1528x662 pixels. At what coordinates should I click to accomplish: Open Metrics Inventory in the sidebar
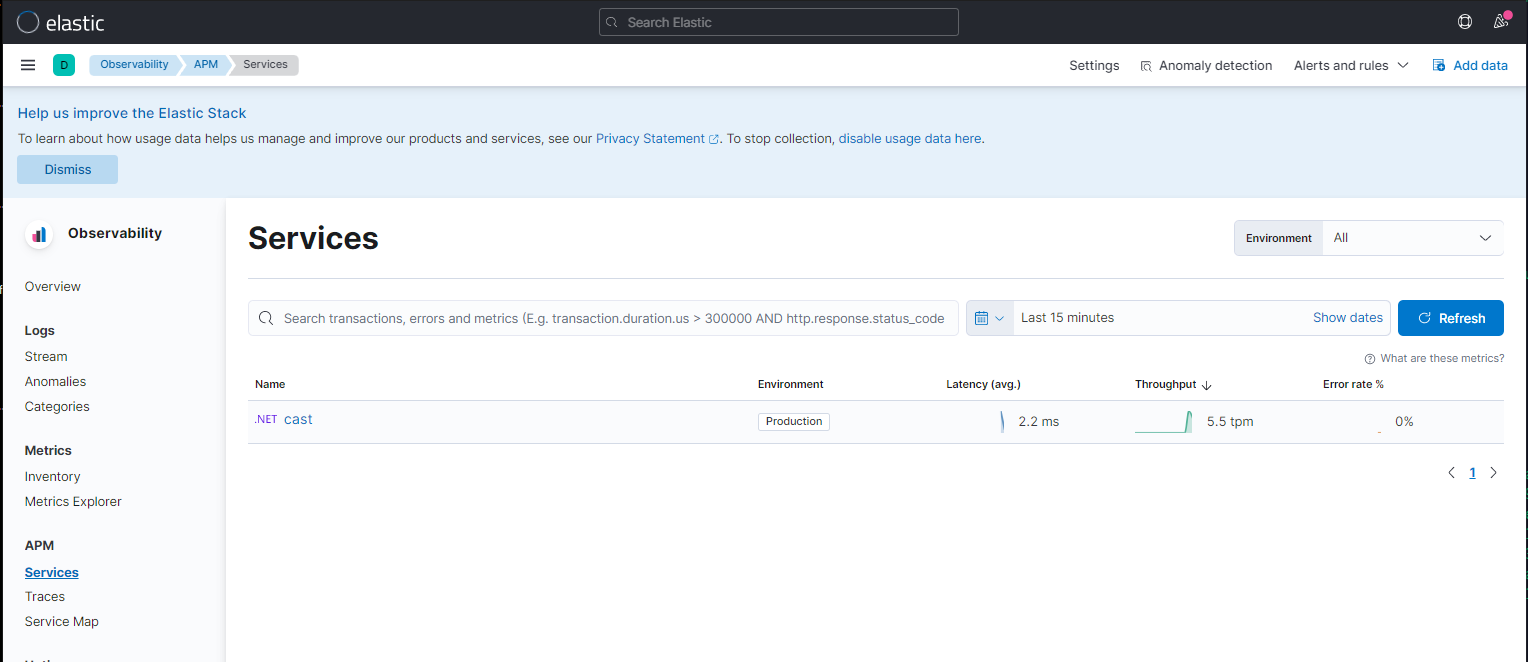point(52,477)
